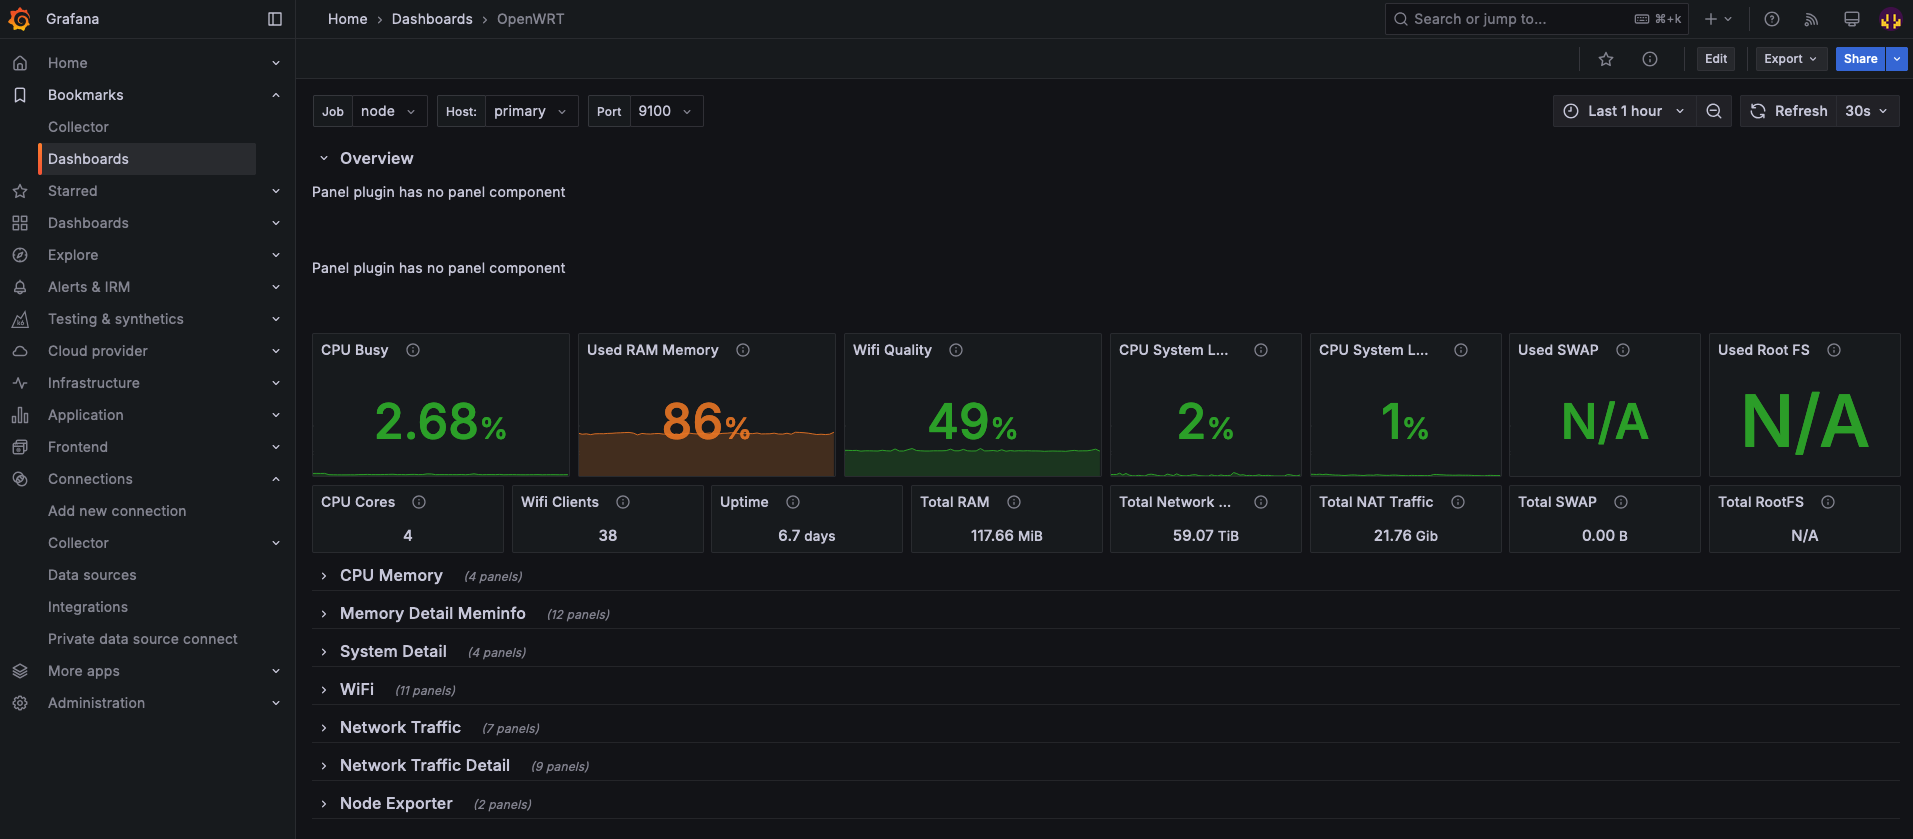
Task: Click the Home sidebar house icon
Action: point(20,63)
